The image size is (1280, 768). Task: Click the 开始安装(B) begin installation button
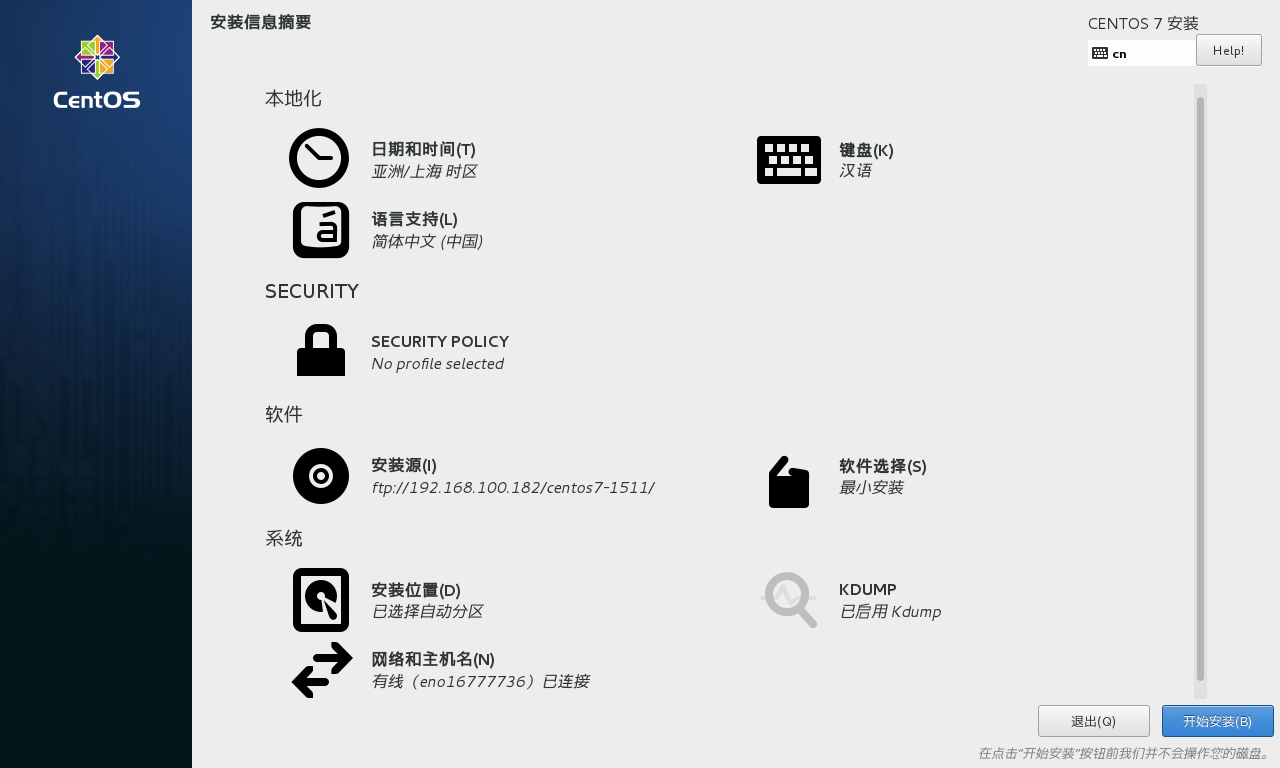[1218, 721]
